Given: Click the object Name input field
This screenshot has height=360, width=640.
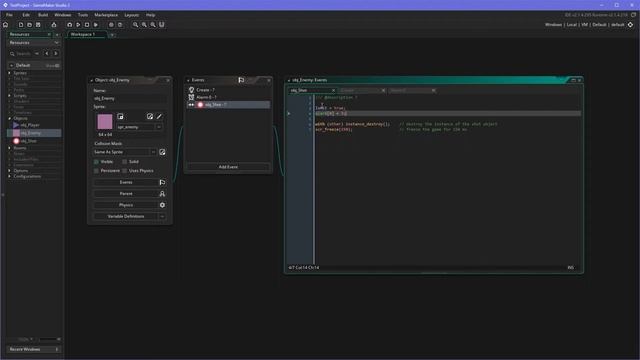Looking at the screenshot, I should (x=130, y=98).
